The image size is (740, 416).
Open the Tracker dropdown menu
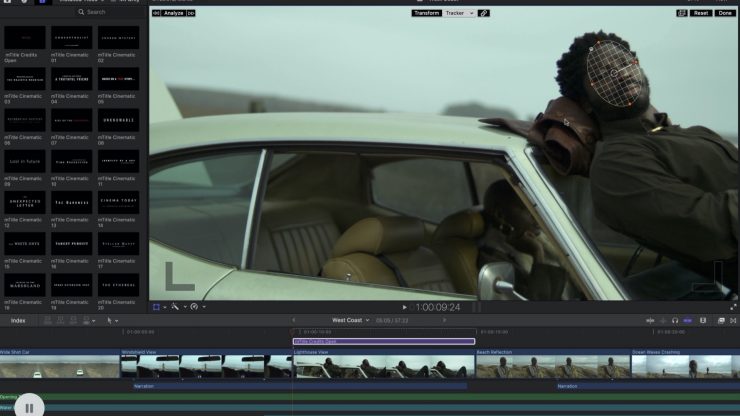(x=458, y=13)
